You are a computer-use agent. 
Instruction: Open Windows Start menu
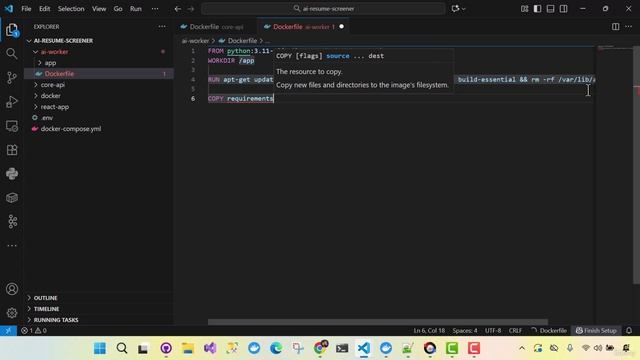100,348
